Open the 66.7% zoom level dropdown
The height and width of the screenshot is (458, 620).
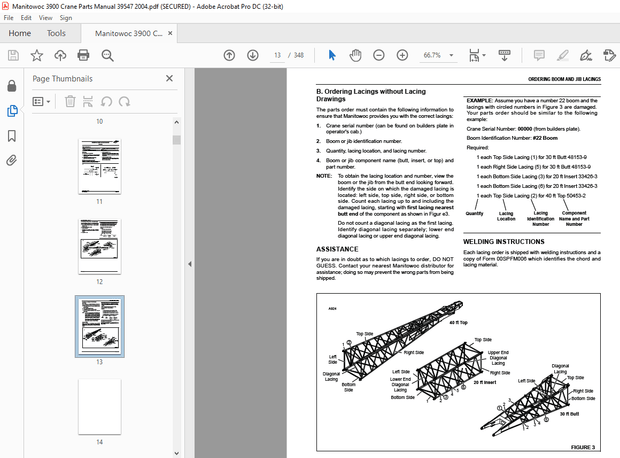pos(438,55)
